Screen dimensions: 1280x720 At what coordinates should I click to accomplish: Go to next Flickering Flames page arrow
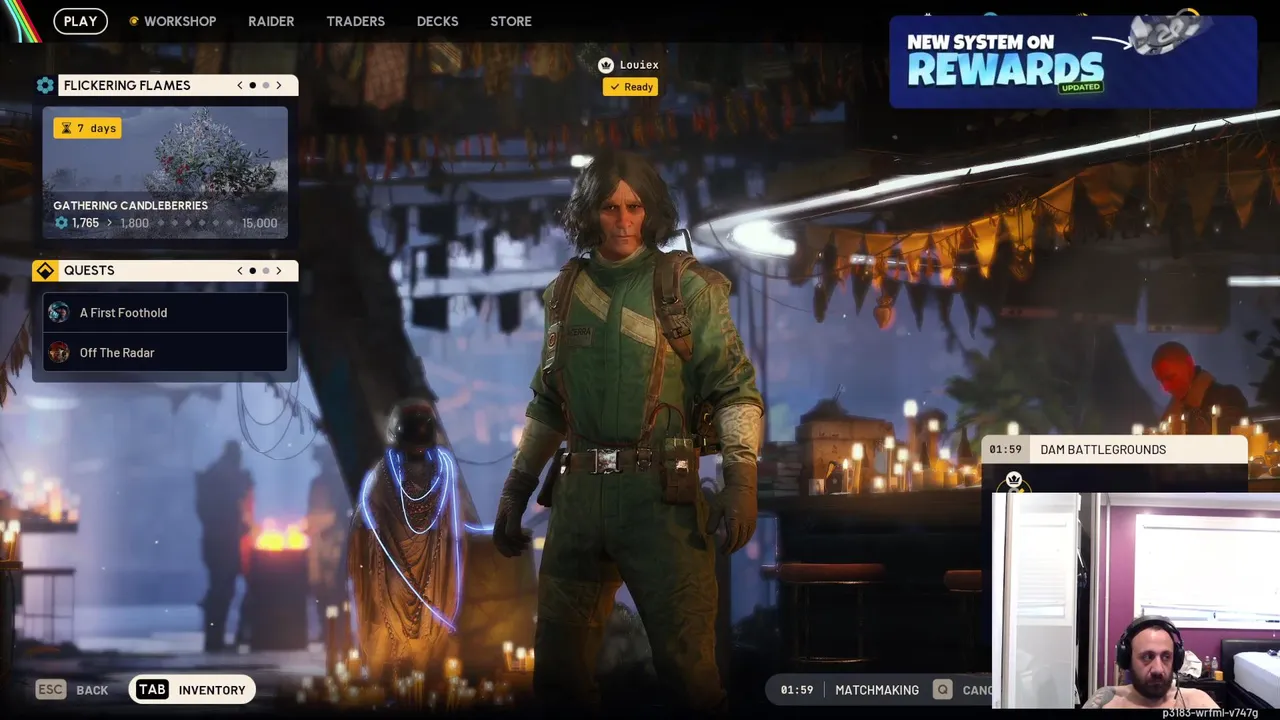tap(279, 85)
